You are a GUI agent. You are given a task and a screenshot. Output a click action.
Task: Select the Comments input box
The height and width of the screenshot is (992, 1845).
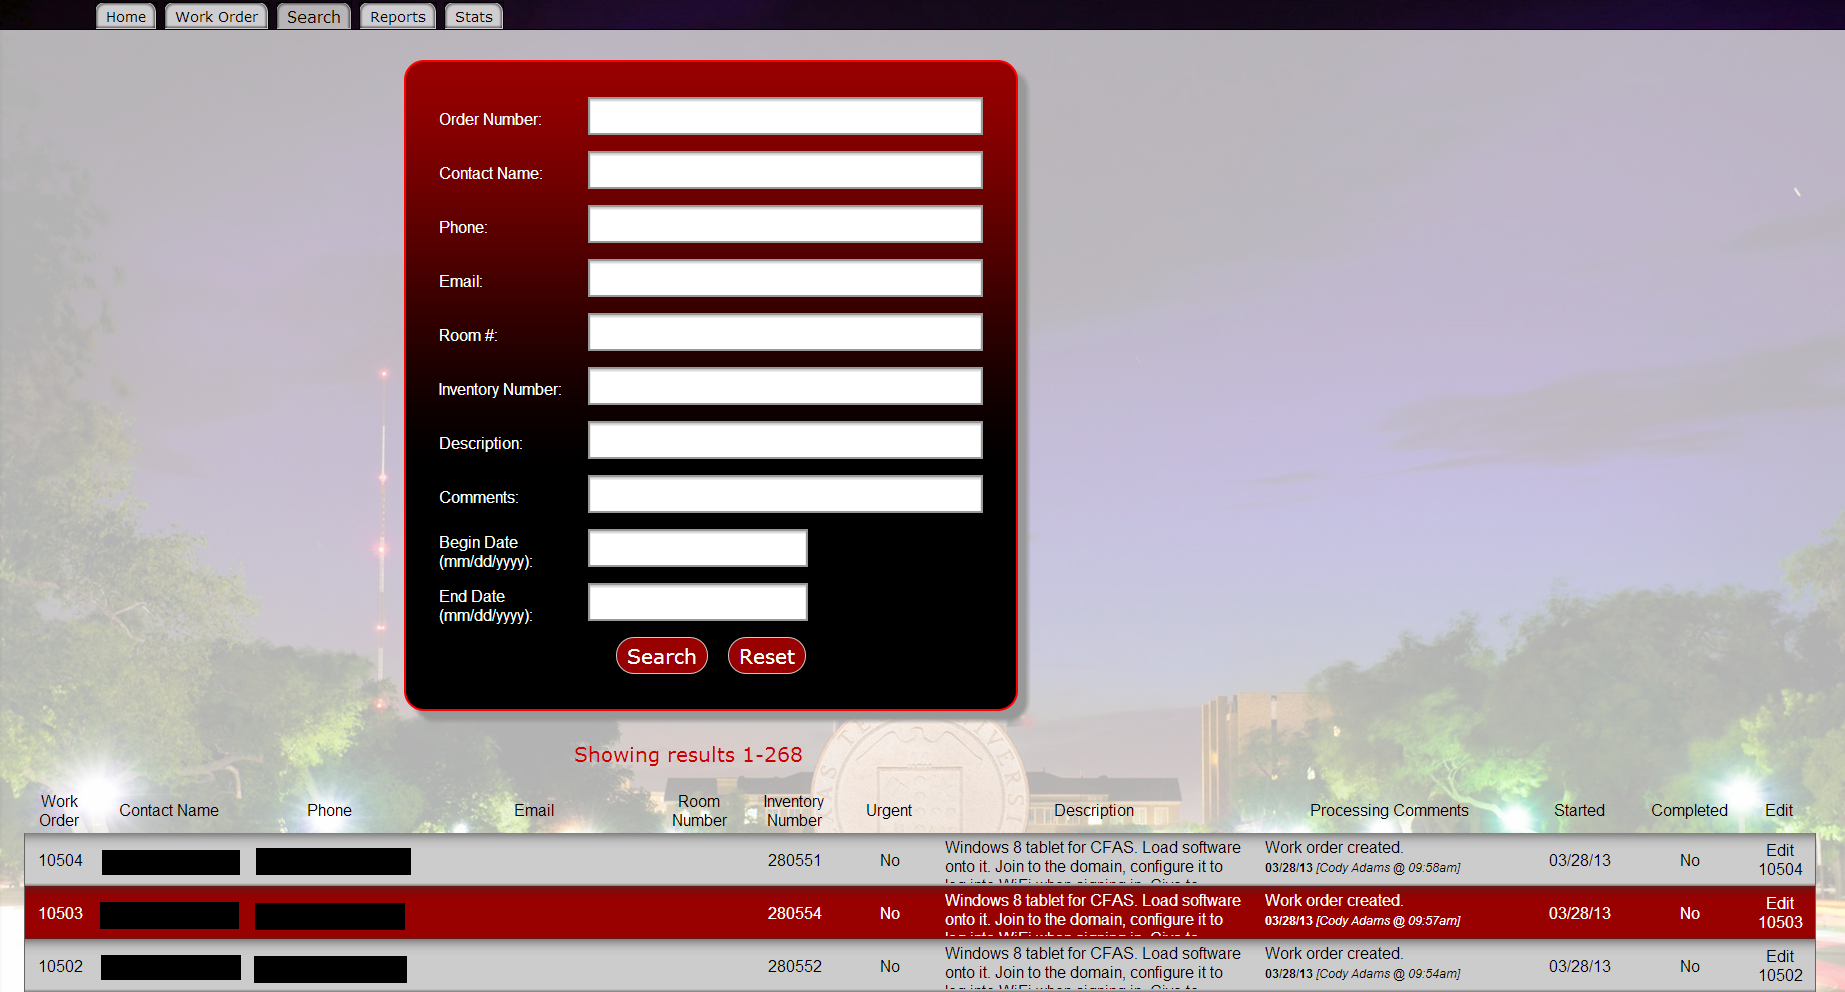785,494
